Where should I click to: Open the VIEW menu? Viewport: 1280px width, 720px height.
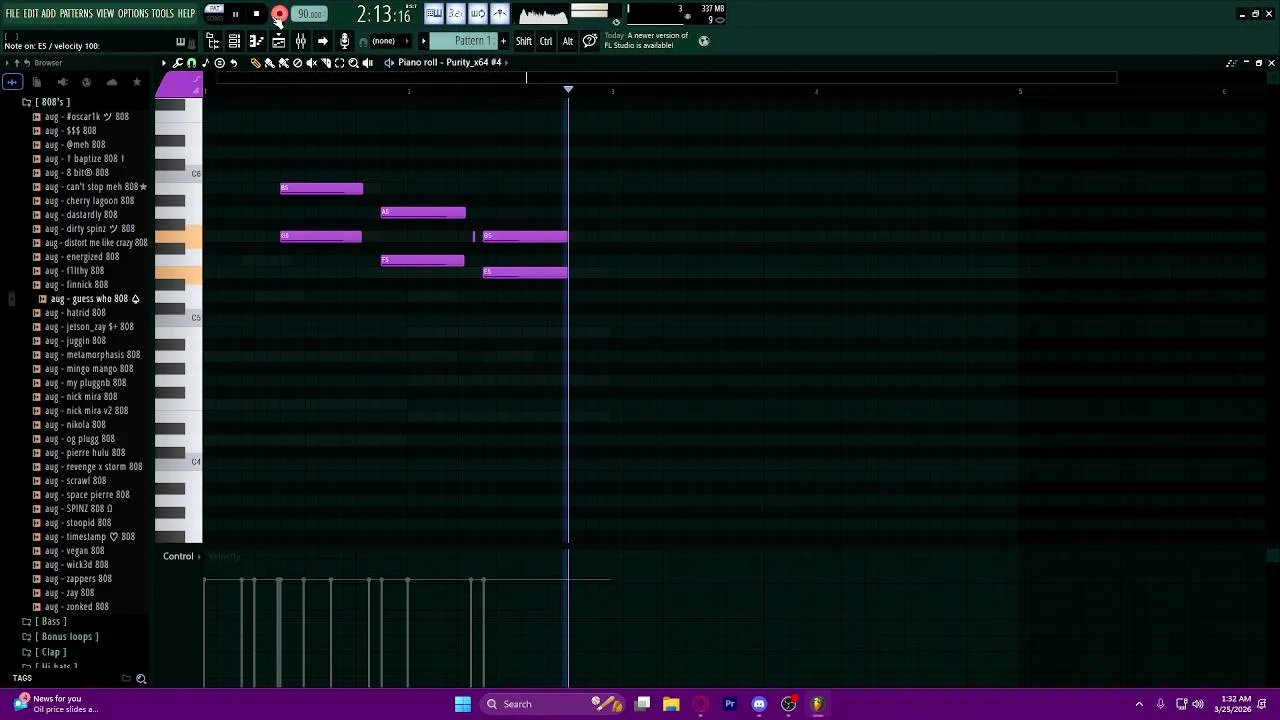(x=105, y=14)
